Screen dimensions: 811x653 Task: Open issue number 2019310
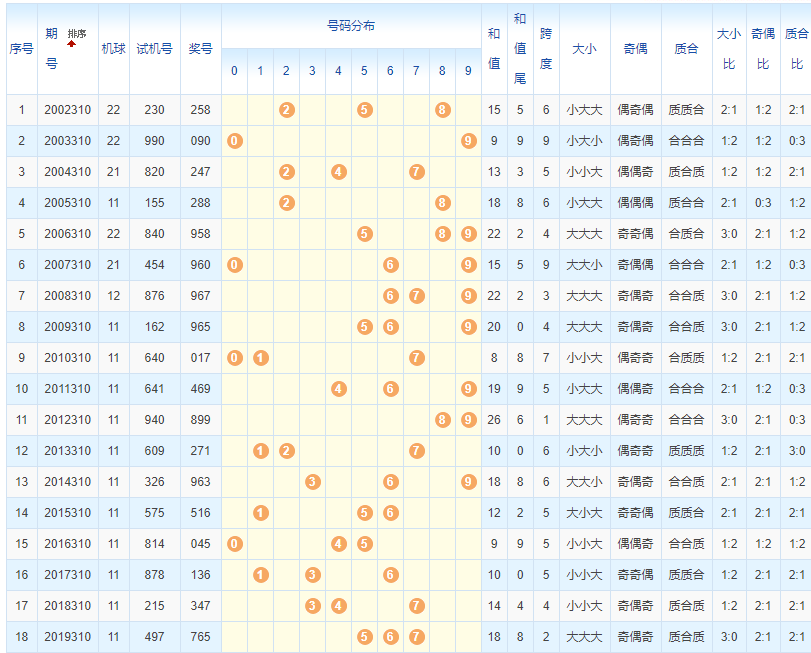67,637
